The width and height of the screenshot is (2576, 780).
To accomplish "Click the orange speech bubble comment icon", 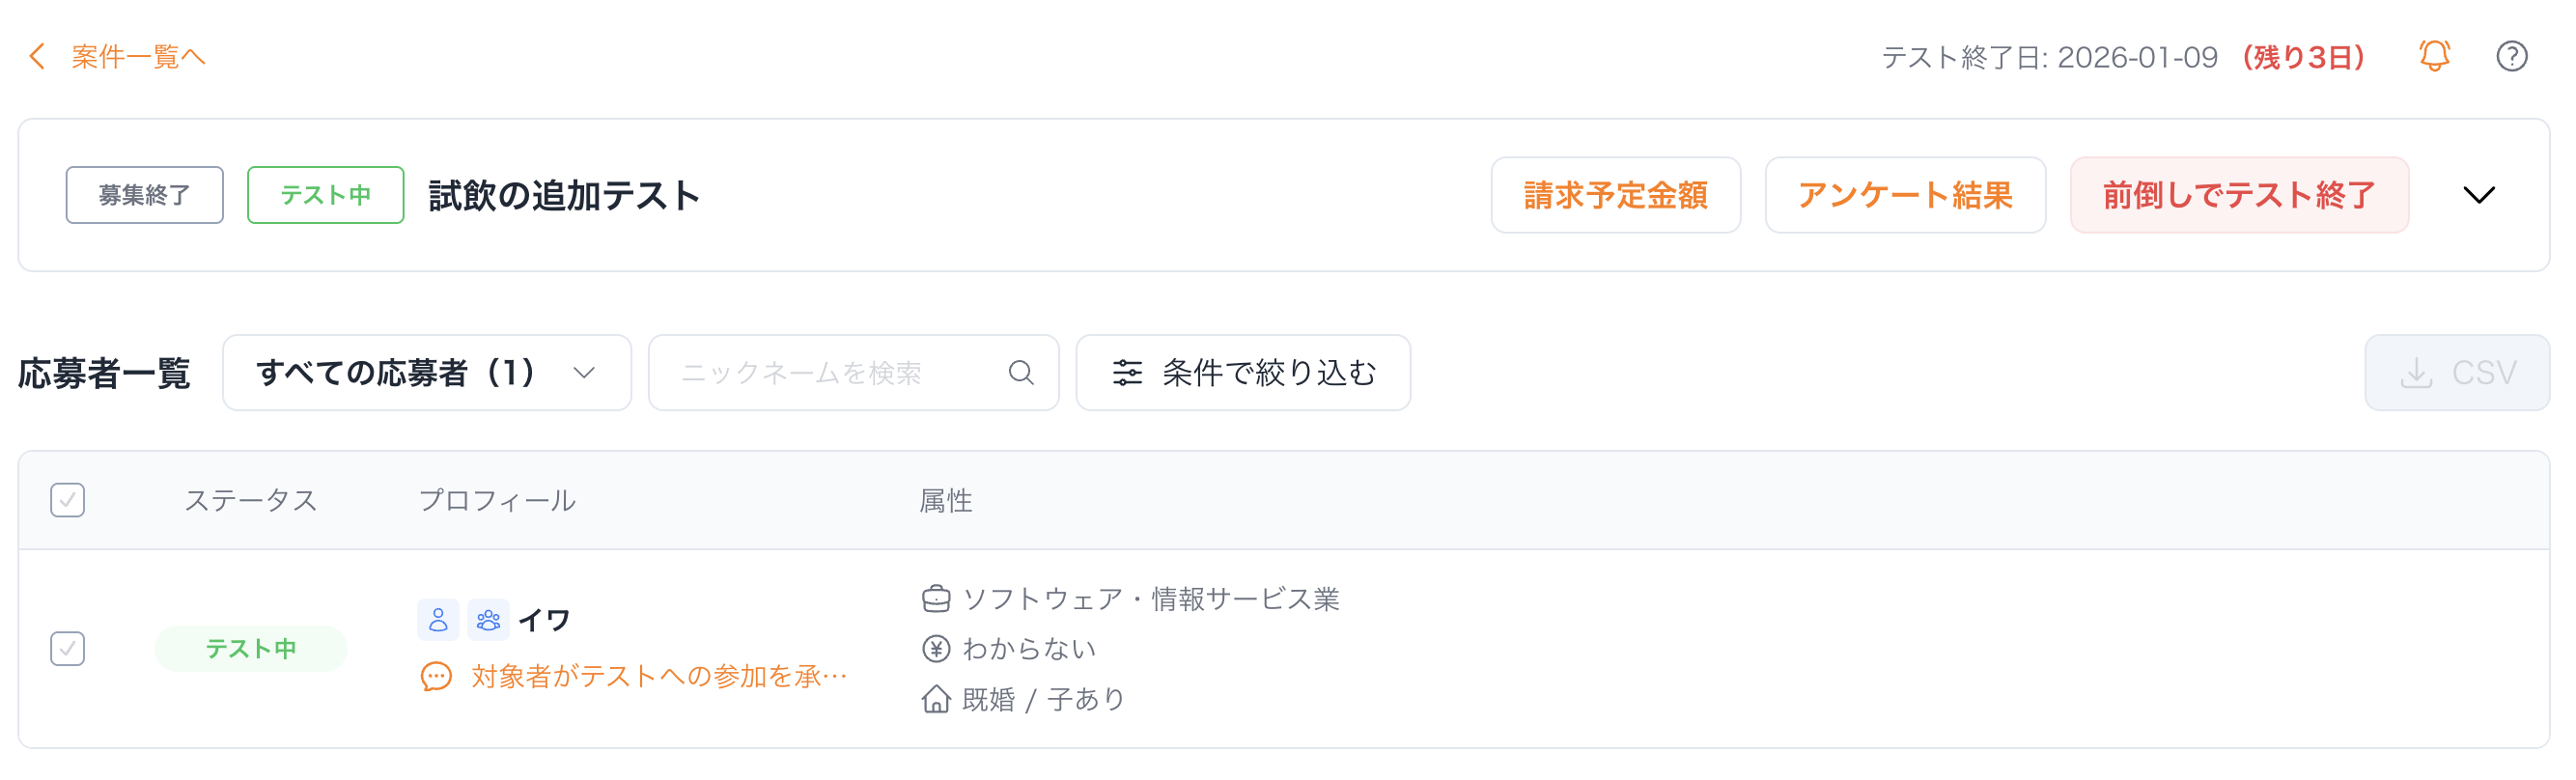I will point(436,677).
